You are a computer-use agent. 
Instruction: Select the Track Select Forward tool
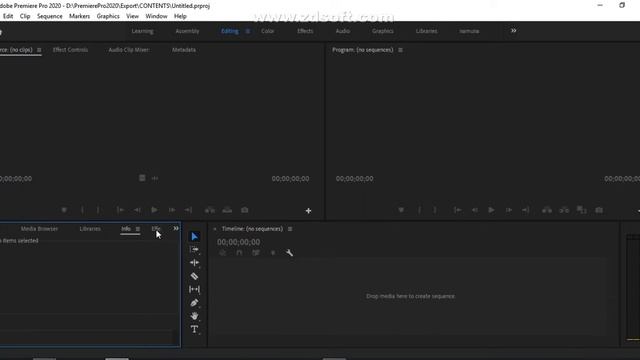195,249
